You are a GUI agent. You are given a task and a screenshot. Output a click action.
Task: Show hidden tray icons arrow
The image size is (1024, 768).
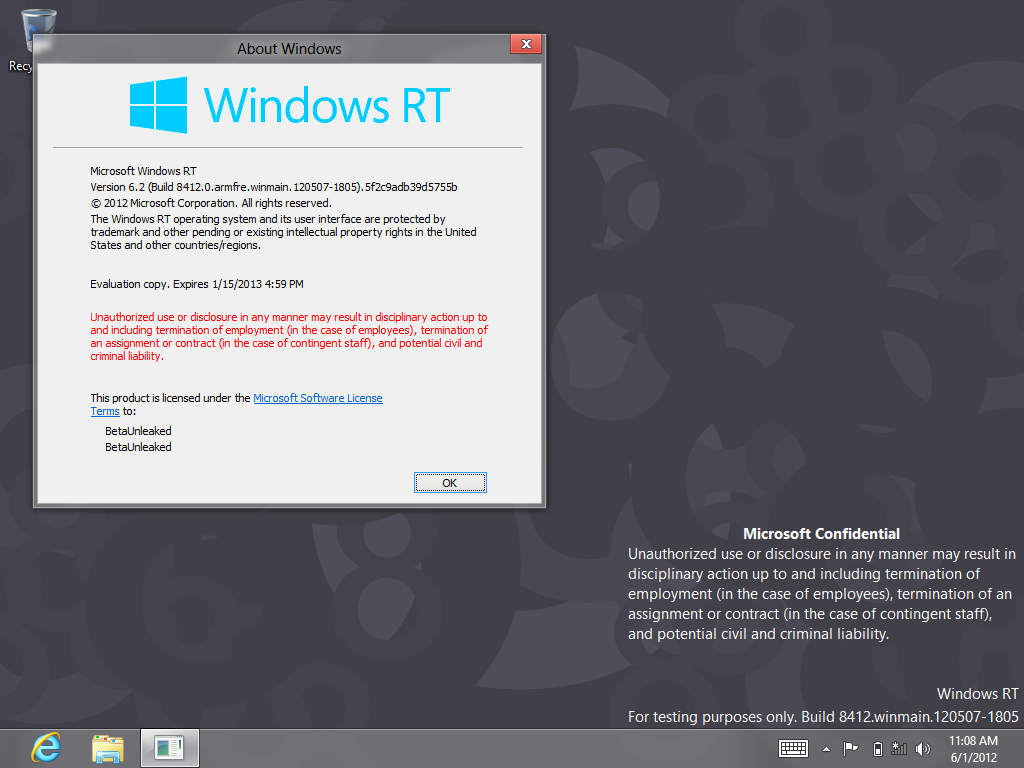(x=826, y=749)
